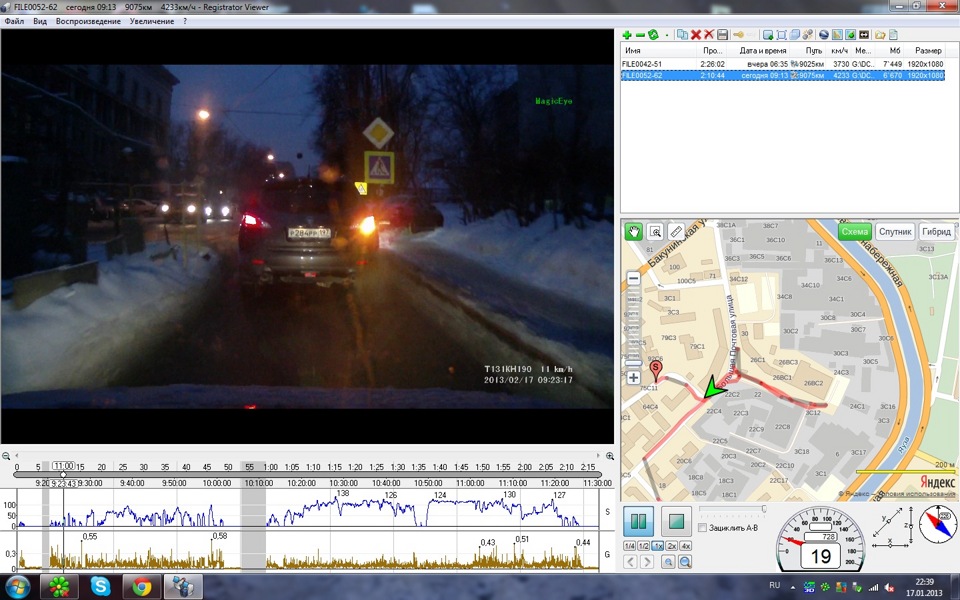960x600 pixels.
Task: Click the green refresh list icon
Action: click(653, 35)
